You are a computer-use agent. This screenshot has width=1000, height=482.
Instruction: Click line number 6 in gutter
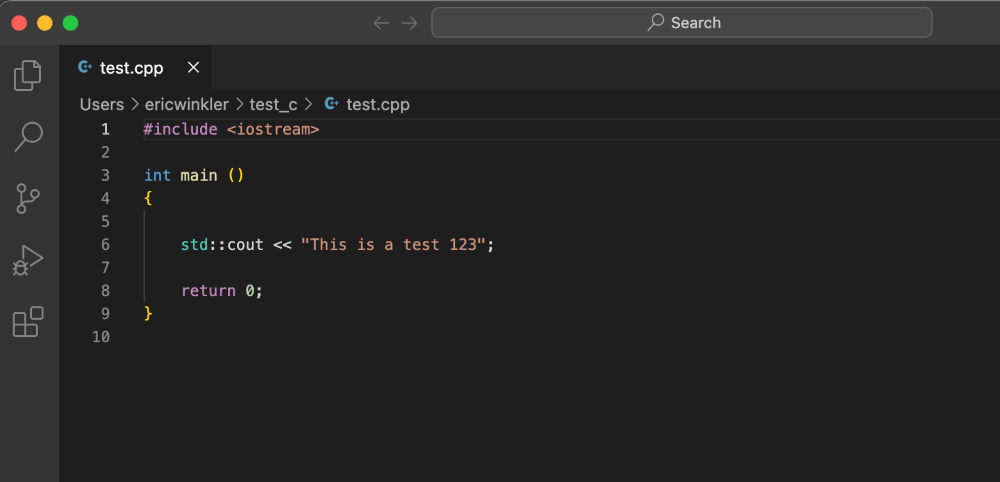click(x=105, y=244)
